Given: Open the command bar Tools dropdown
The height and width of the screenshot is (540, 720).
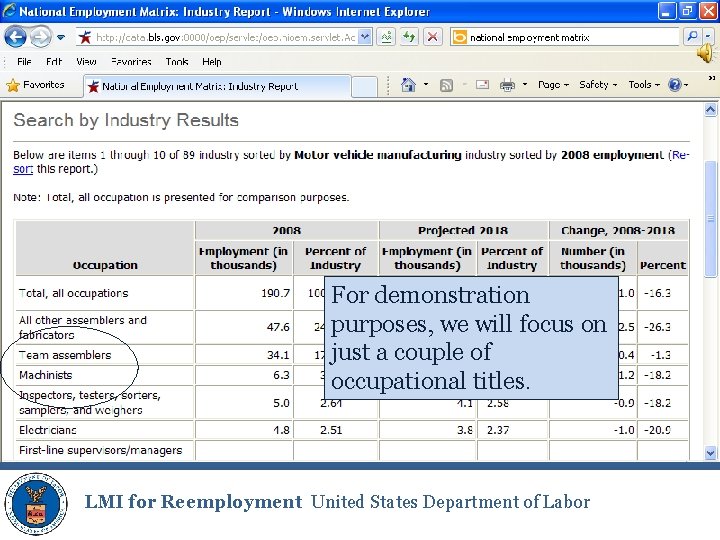Looking at the screenshot, I should click(x=644, y=85).
